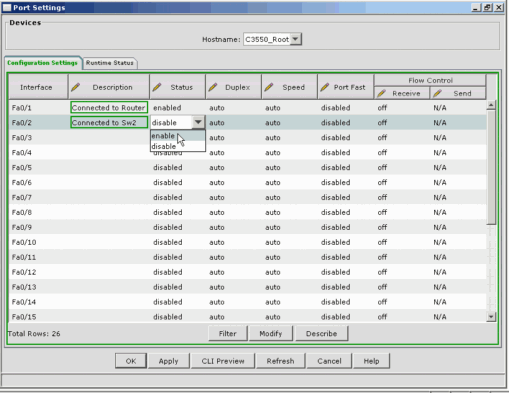Choose disable in status dropdown list
The image size is (509, 393).
point(178,146)
